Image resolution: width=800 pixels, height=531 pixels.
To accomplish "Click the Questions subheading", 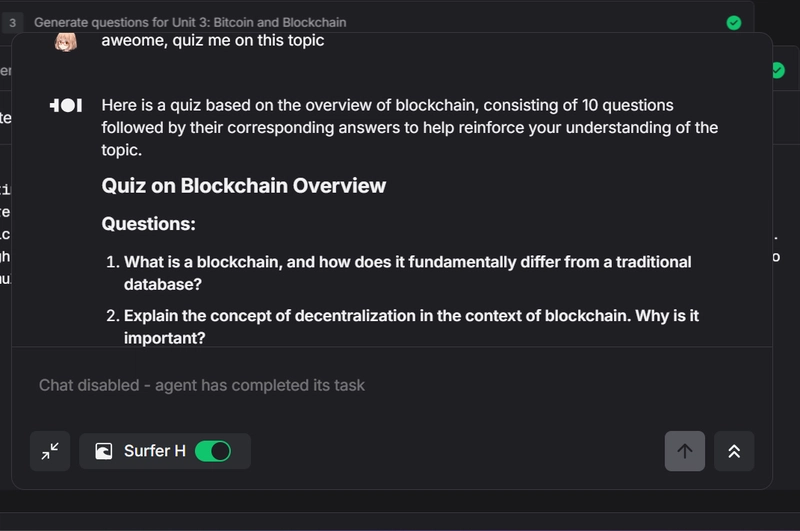I will point(148,223).
